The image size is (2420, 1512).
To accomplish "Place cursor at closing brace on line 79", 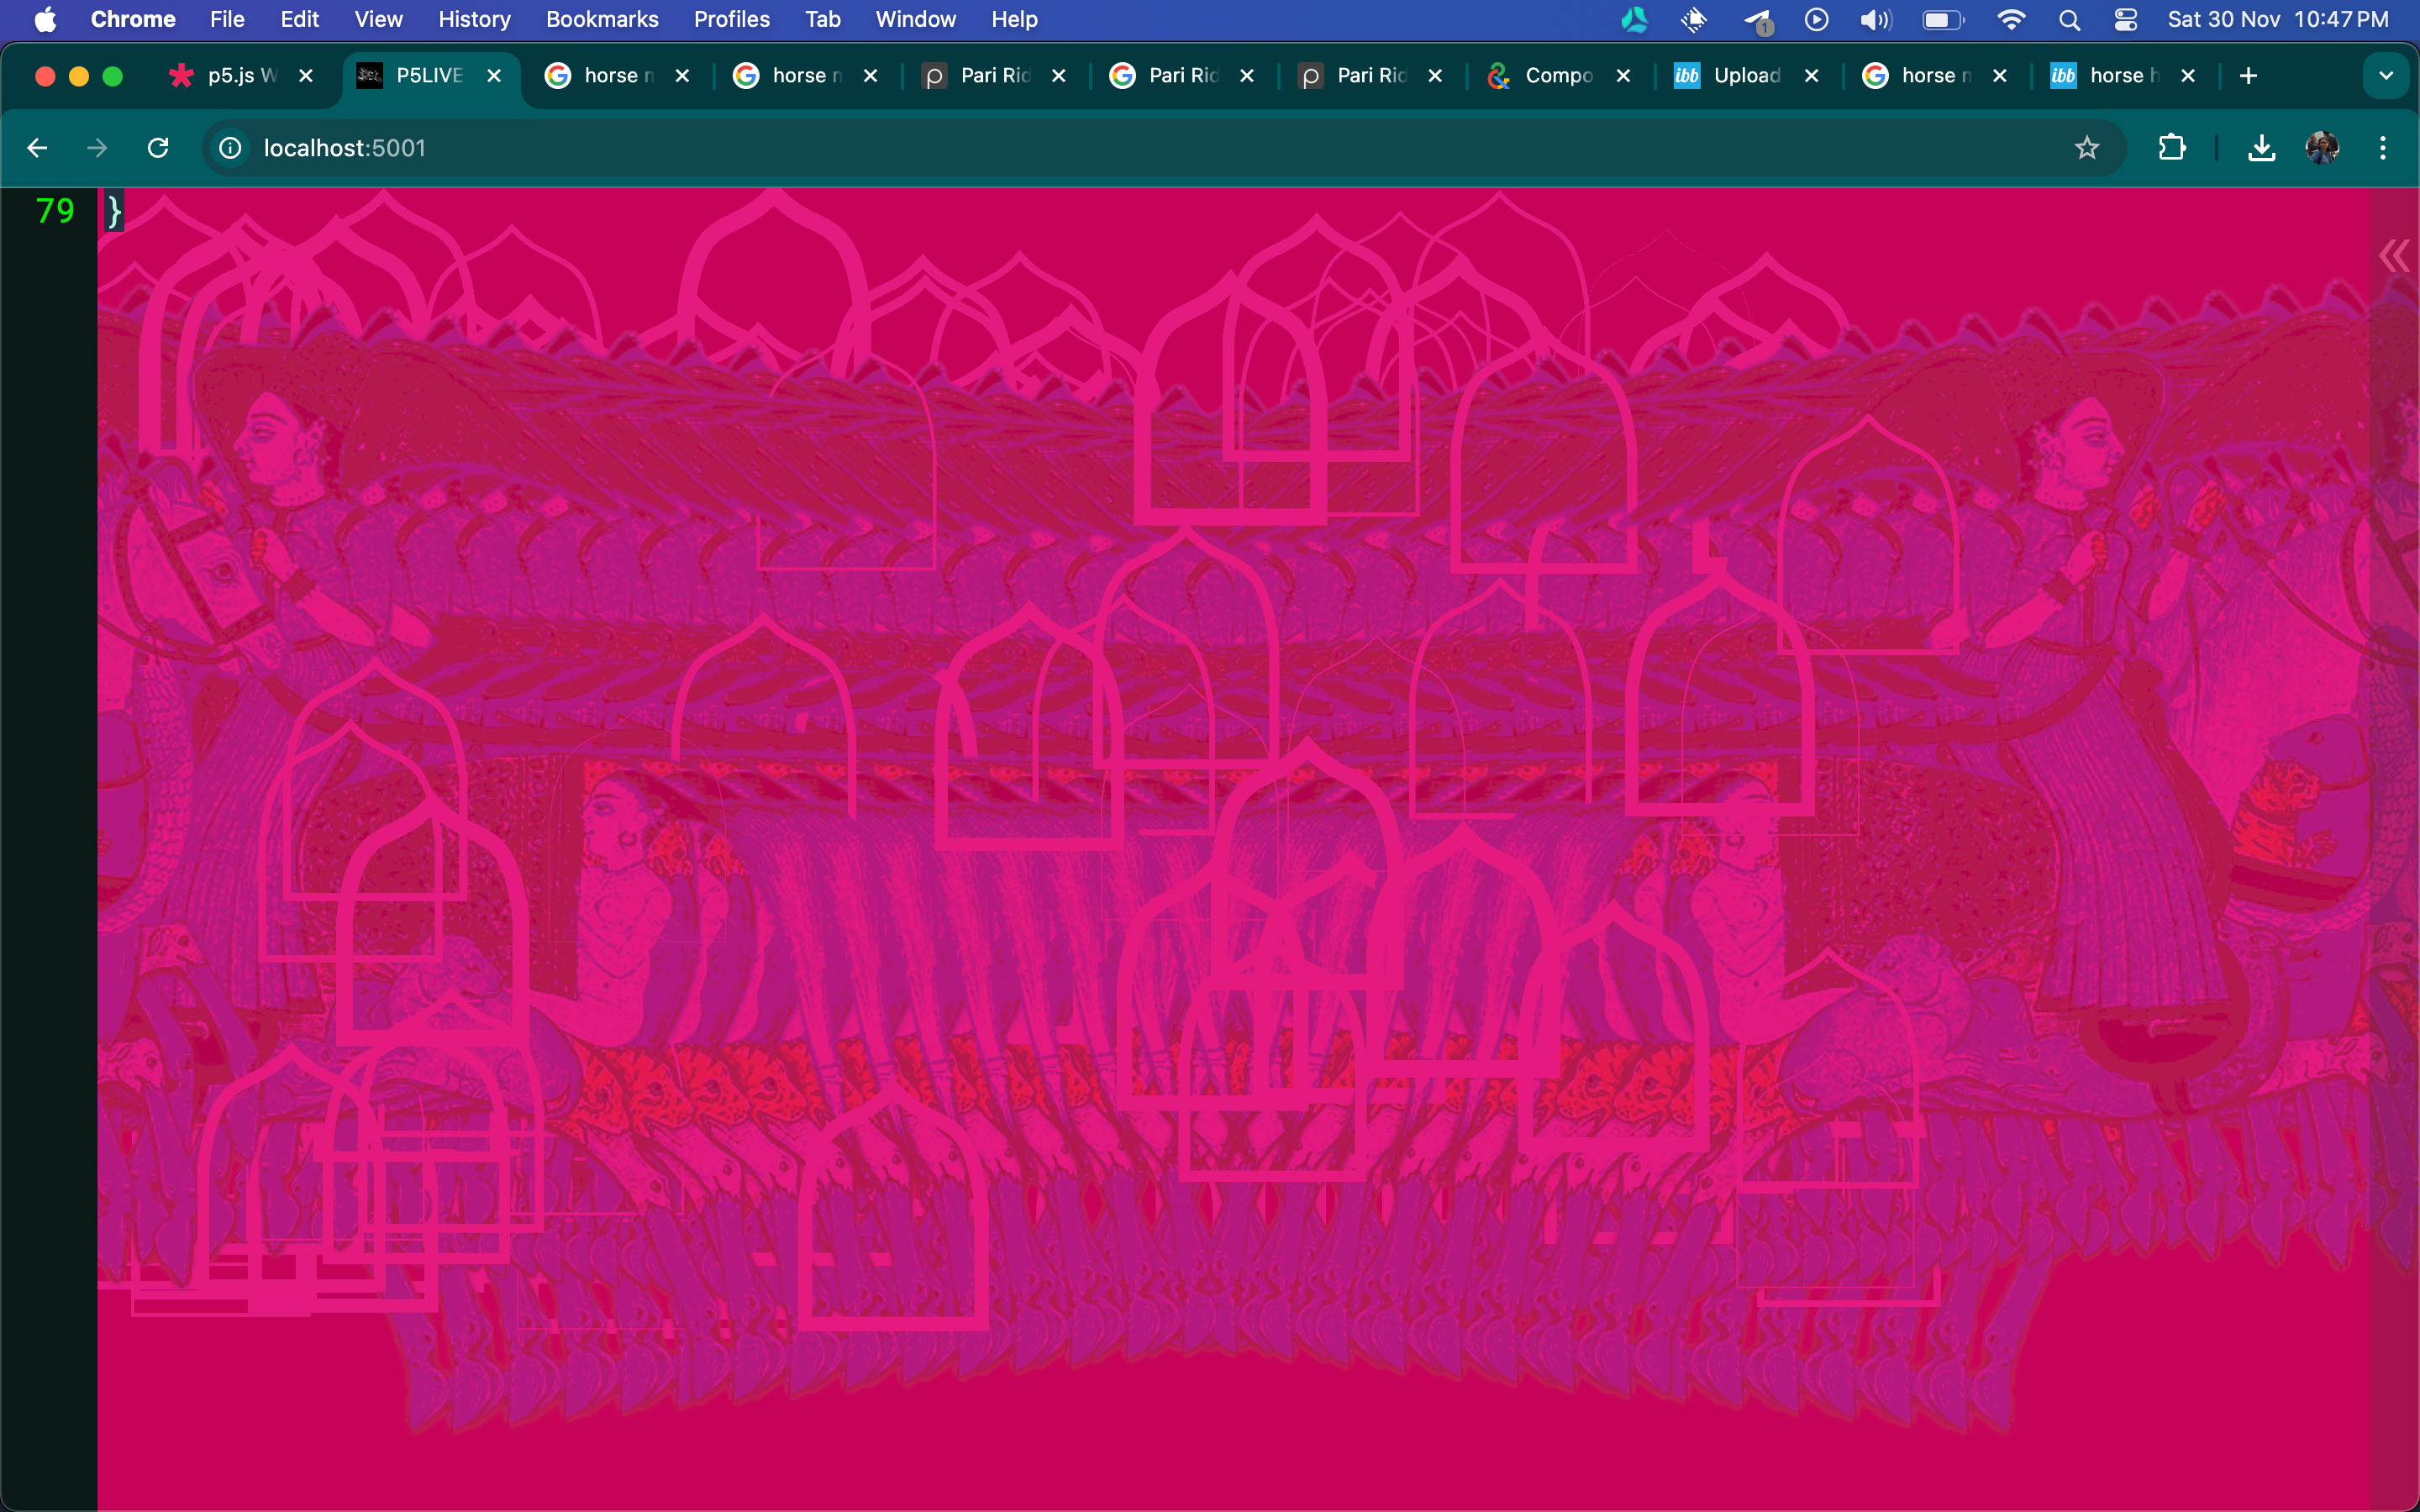I will tap(114, 211).
